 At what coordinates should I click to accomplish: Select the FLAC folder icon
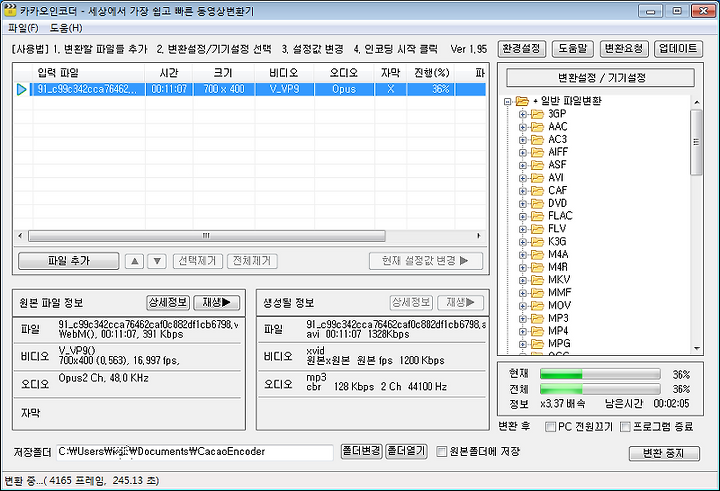(x=537, y=216)
